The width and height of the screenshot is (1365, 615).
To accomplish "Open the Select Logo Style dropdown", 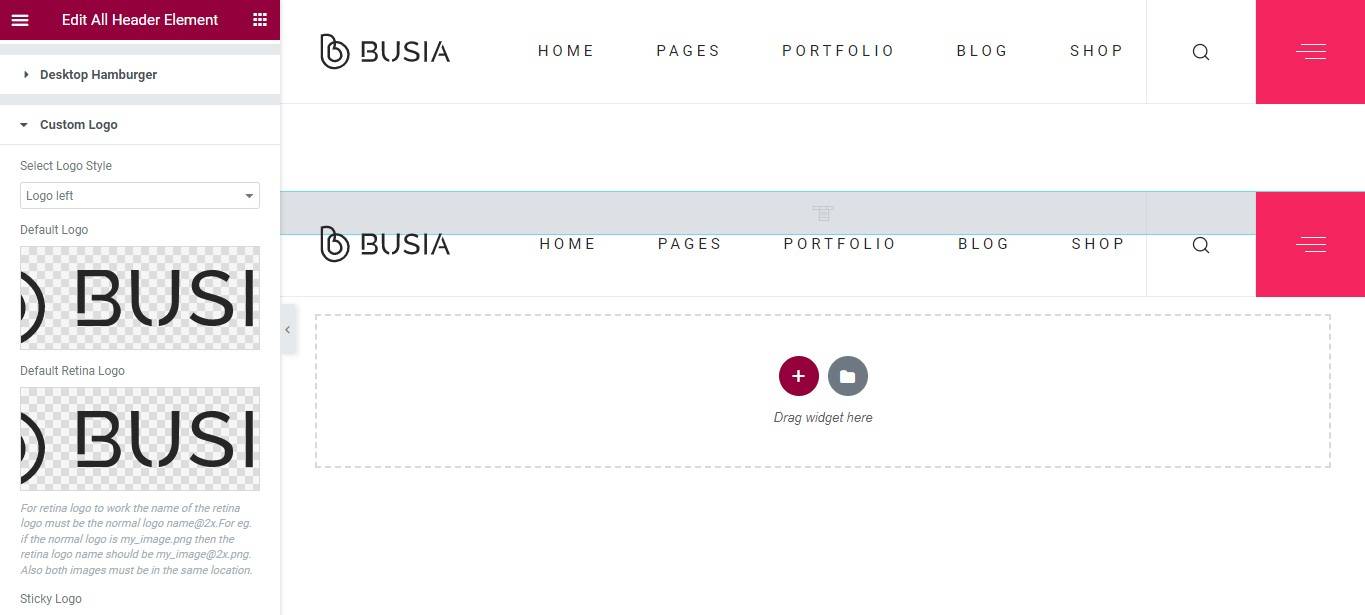I will point(140,196).
